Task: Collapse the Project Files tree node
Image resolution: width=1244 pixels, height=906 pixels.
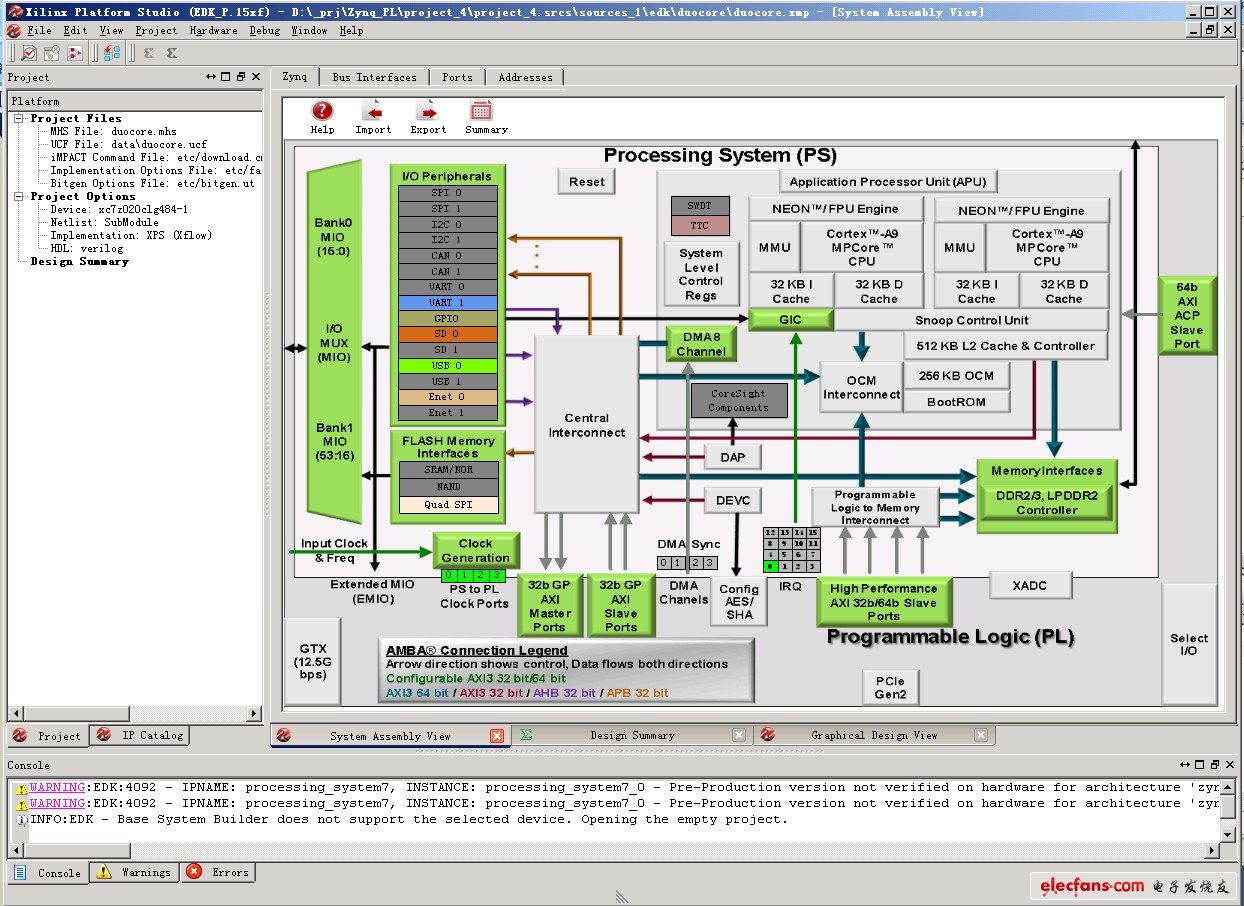Action: point(18,118)
